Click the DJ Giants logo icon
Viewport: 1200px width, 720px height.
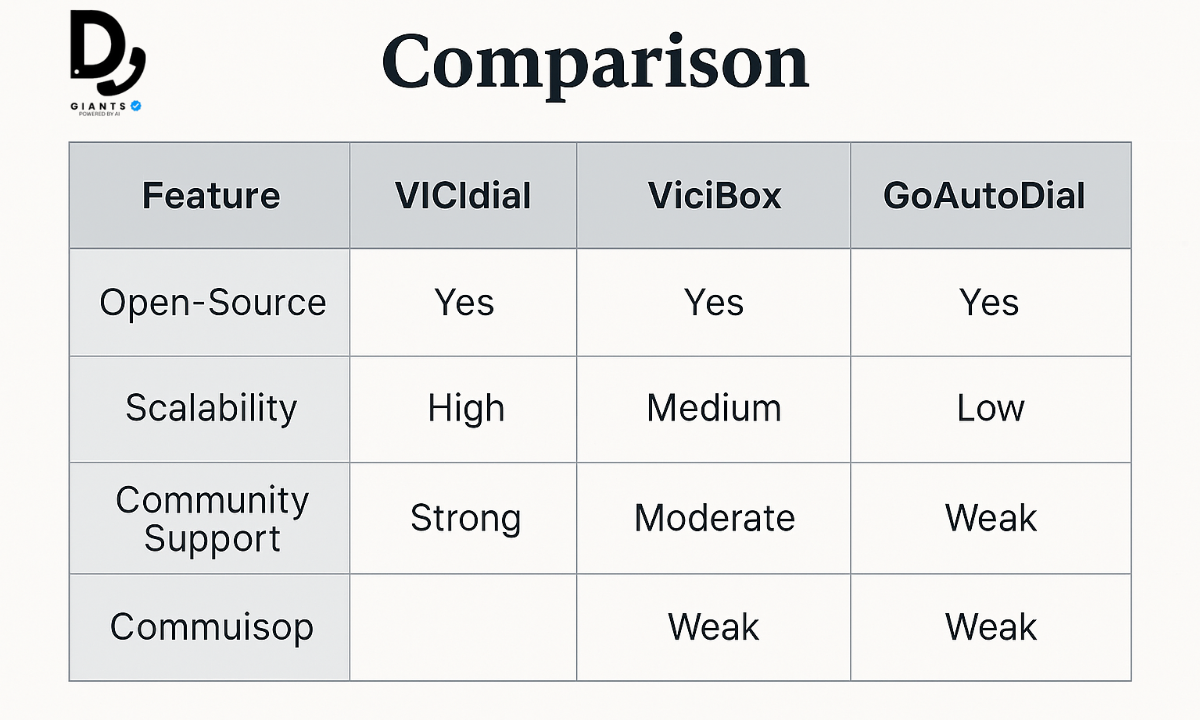(107, 52)
